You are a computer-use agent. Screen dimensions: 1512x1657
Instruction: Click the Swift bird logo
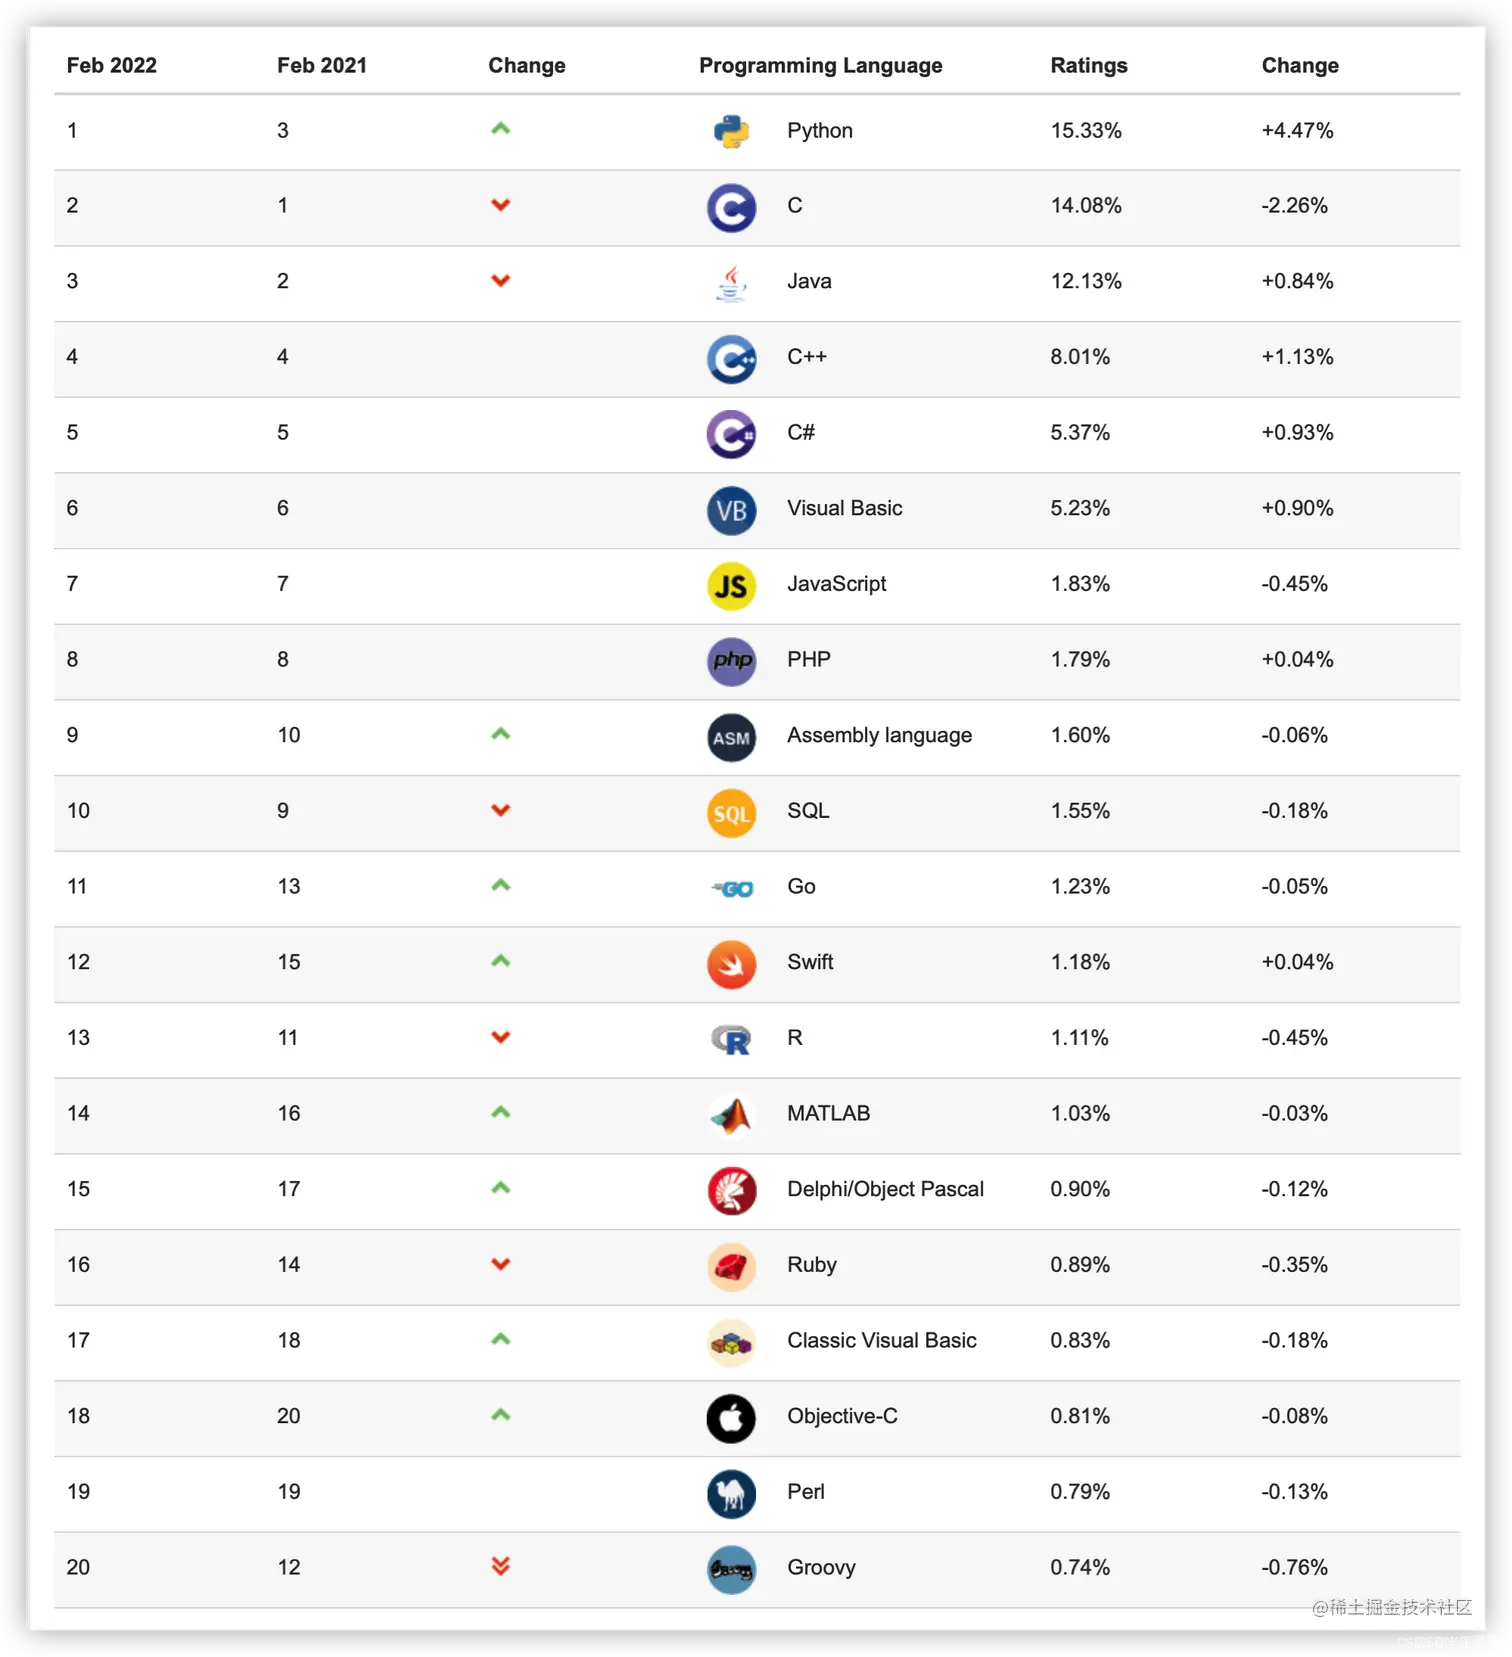tap(731, 964)
